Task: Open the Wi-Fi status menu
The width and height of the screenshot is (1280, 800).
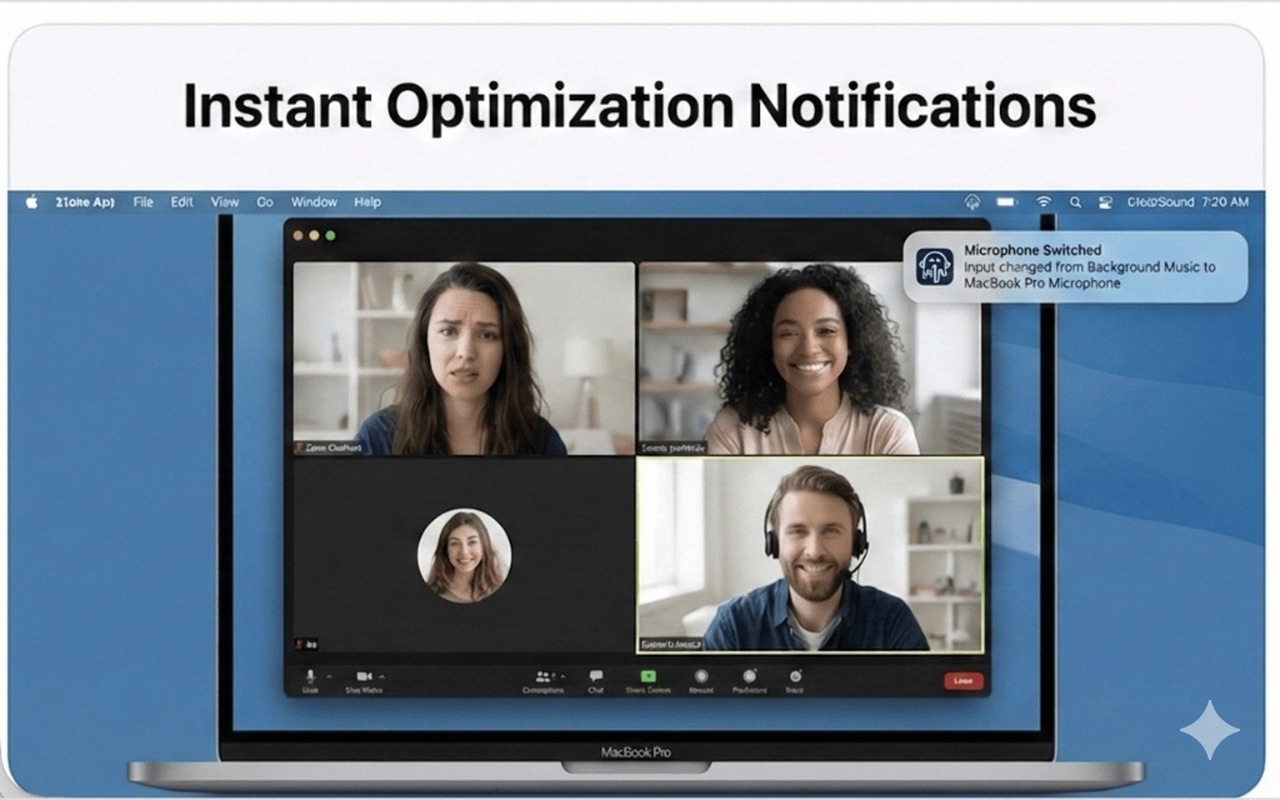Action: point(1044,202)
